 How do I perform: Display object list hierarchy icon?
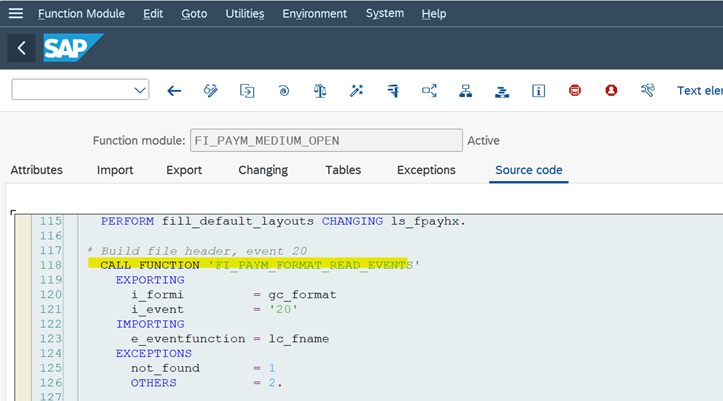click(x=466, y=91)
